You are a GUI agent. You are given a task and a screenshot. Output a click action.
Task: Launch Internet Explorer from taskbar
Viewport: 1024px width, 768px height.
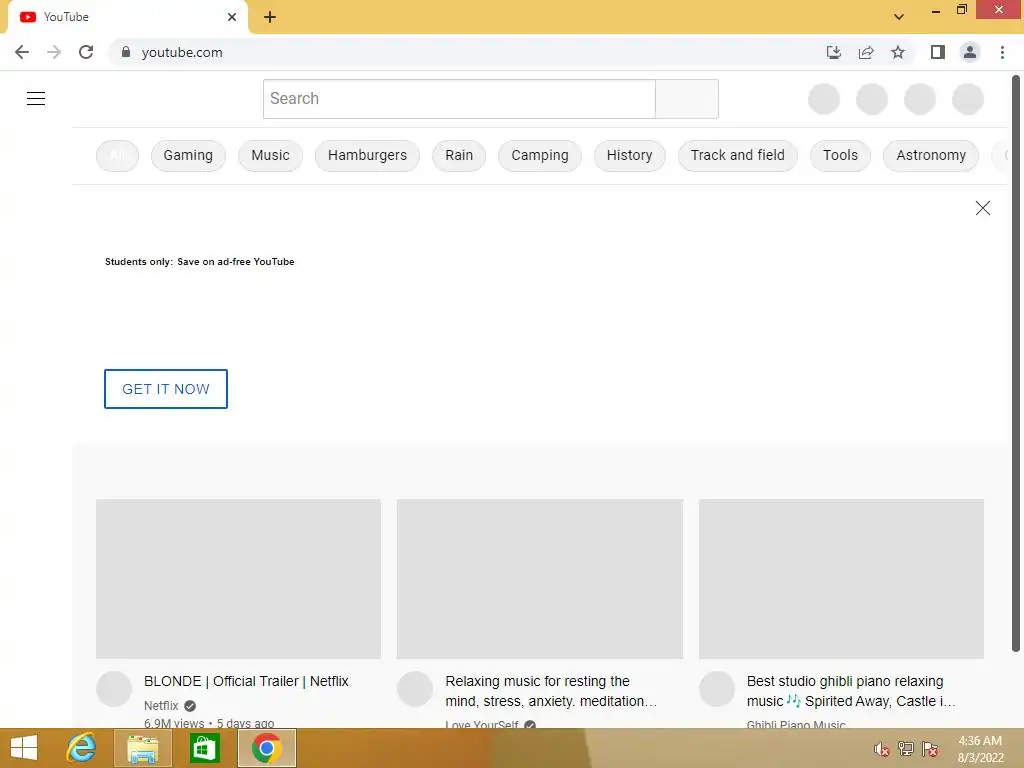point(82,748)
